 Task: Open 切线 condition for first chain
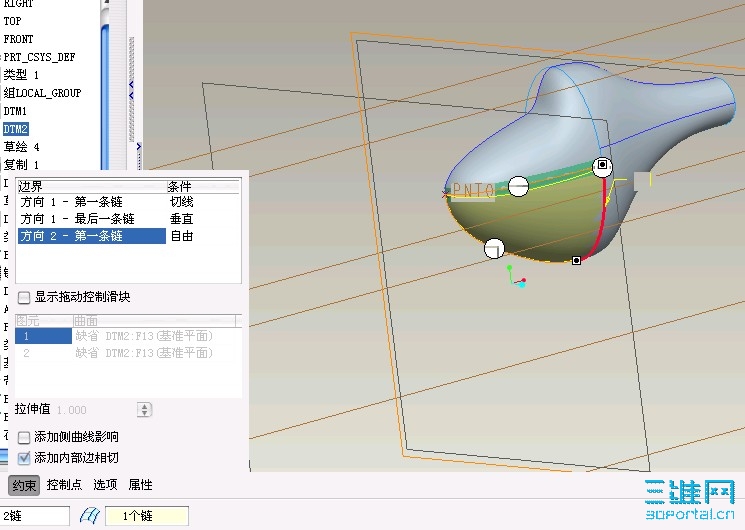tap(181, 202)
